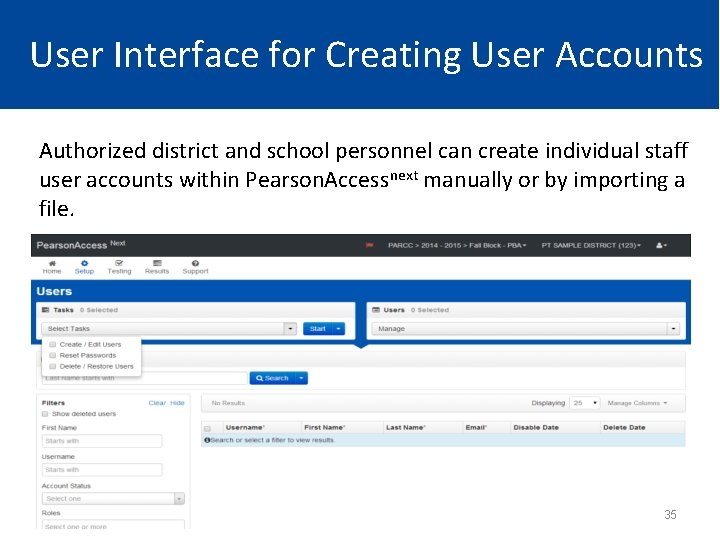The image size is (720, 540).
Task: Sort by First Name column header
Action: (325, 428)
